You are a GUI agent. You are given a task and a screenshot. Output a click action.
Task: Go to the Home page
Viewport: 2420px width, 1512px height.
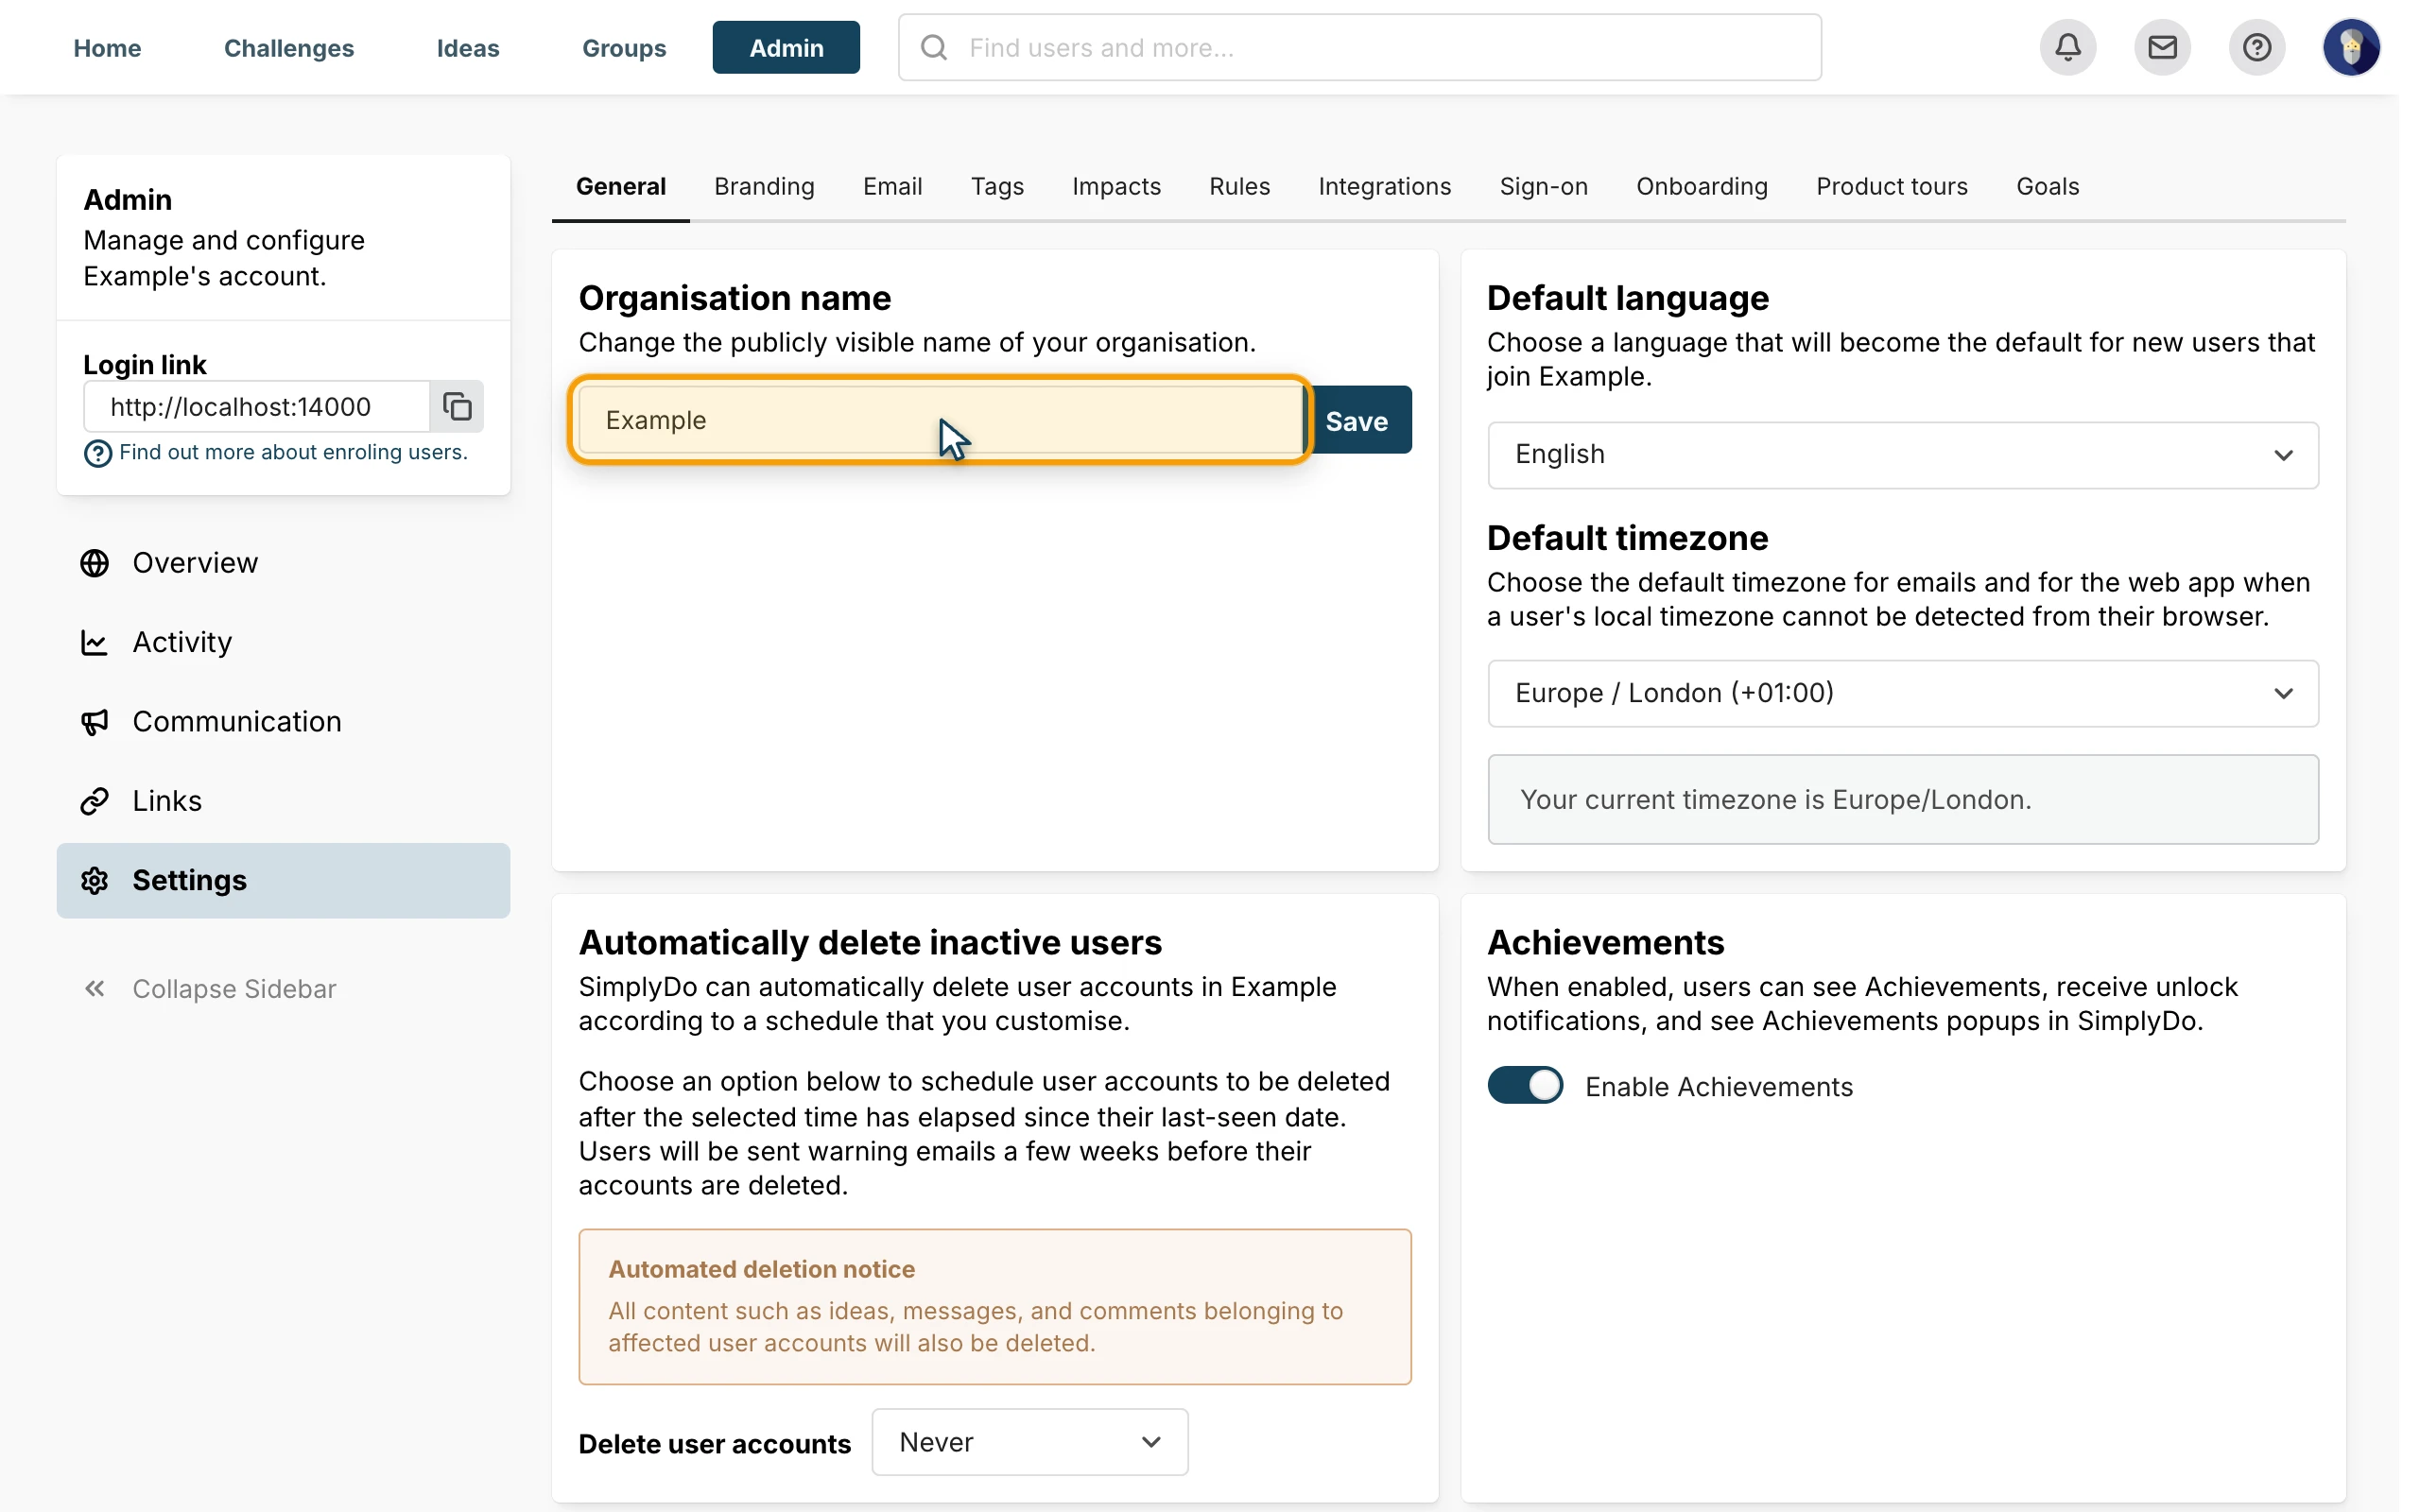(x=107, y=47)
